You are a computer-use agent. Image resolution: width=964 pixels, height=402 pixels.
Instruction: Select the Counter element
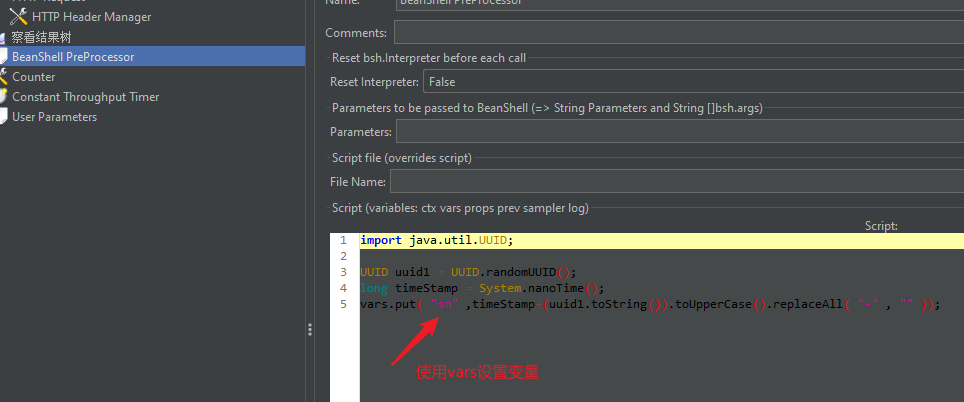point(34,77)
